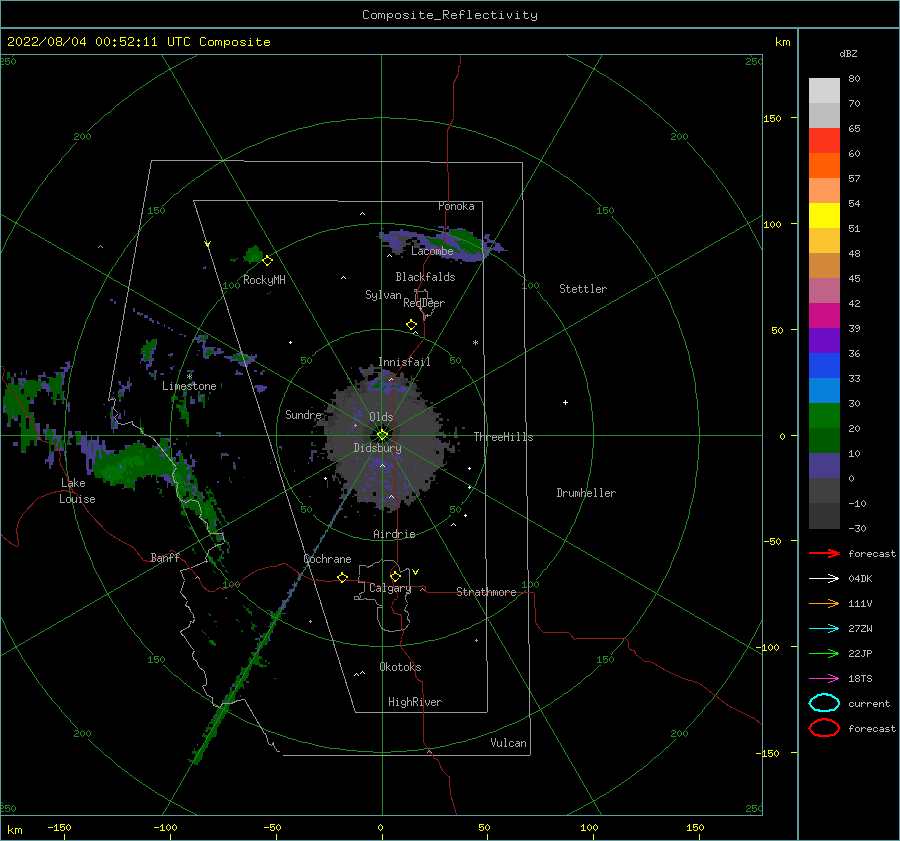Select yellow diamond marker beside RockyMH
The width and height of the screenshot is (900, 841).
coord(267,260)
